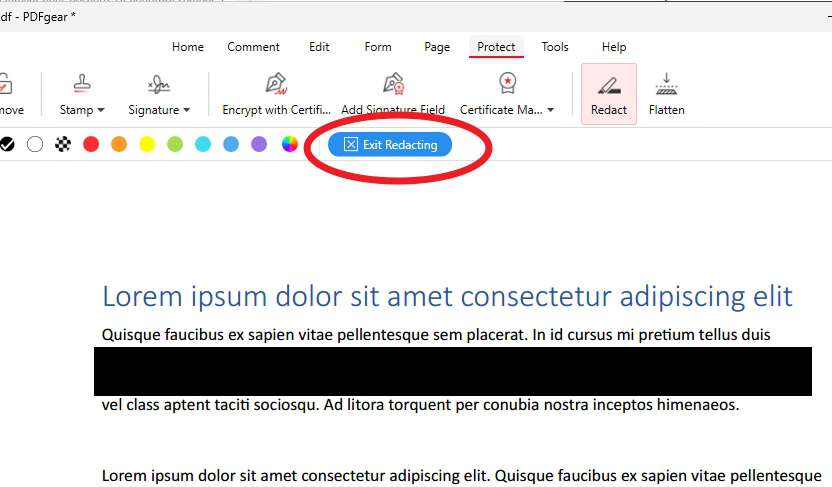This screenshot has width=832, height=487.
Task: Click the black redaction box in document
Action: click(x=453, y=371)
